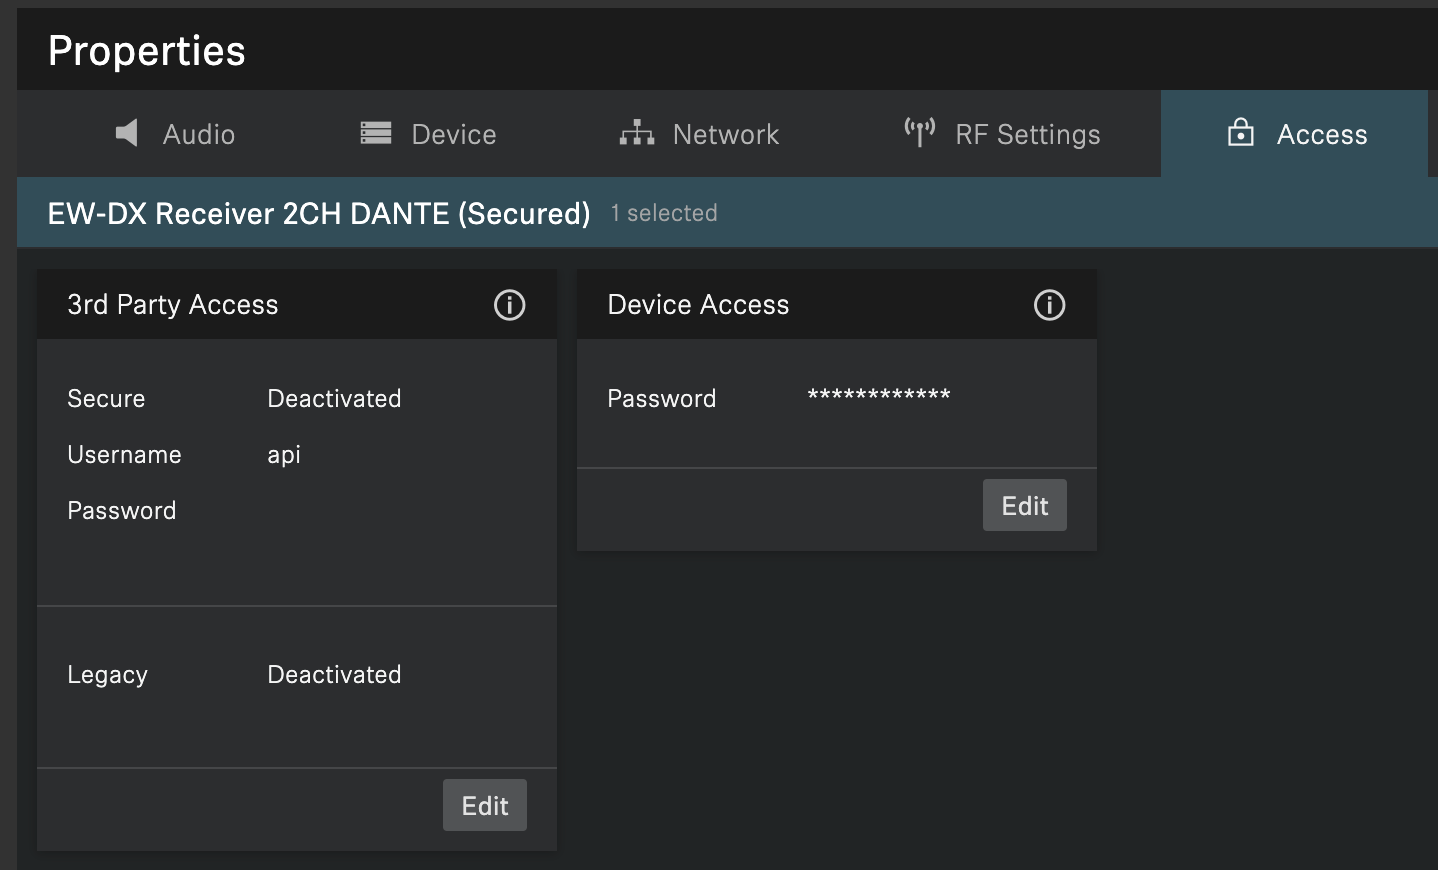Select the RF Settings tab
1438x870 pixels.
click(x=1027, y=134)
